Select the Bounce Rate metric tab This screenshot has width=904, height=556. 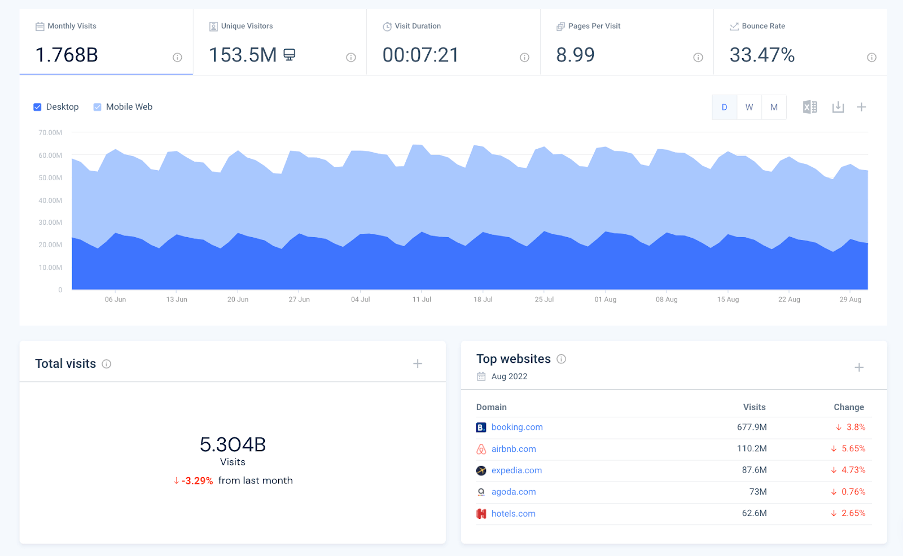[800, 42]
